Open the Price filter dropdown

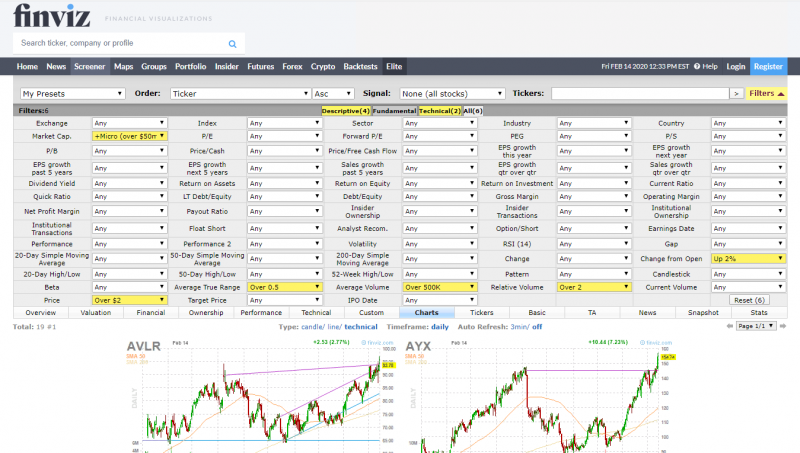130,300
